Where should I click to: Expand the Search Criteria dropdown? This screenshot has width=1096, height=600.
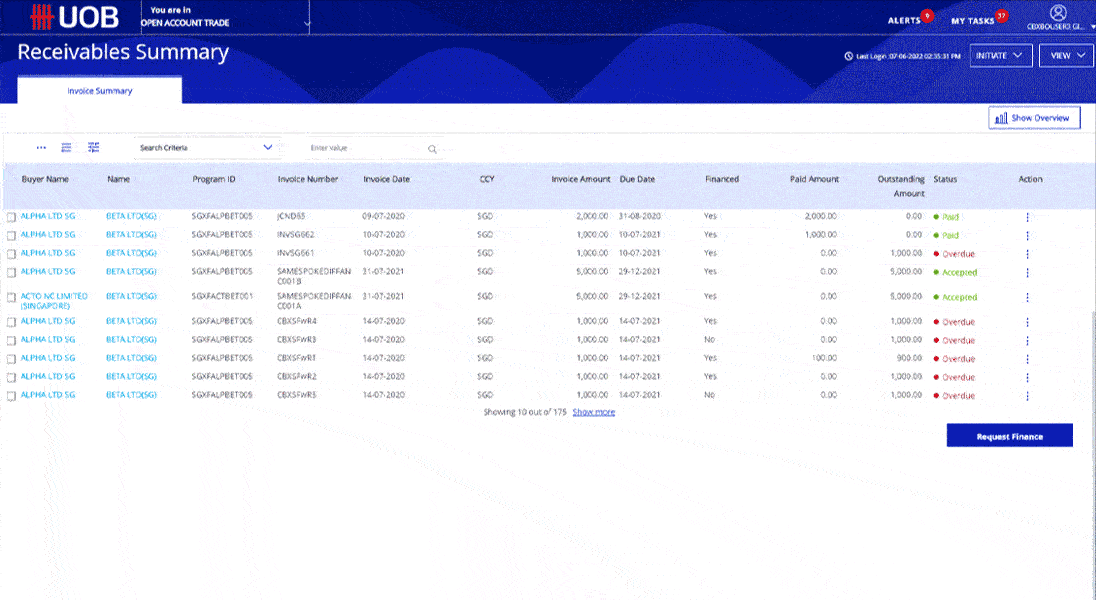click(205, 148)
